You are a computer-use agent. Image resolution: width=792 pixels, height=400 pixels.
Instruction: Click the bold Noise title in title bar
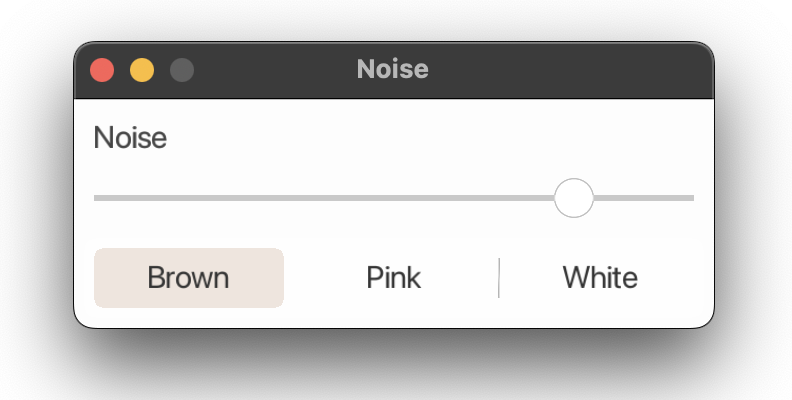click(392, 69)
